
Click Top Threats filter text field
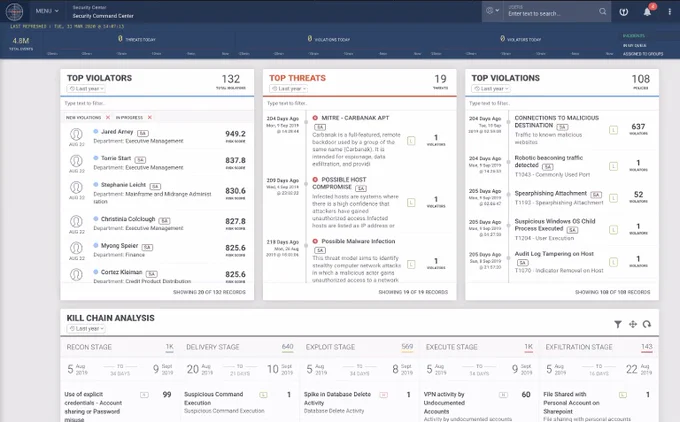click(x=360, y=103)
